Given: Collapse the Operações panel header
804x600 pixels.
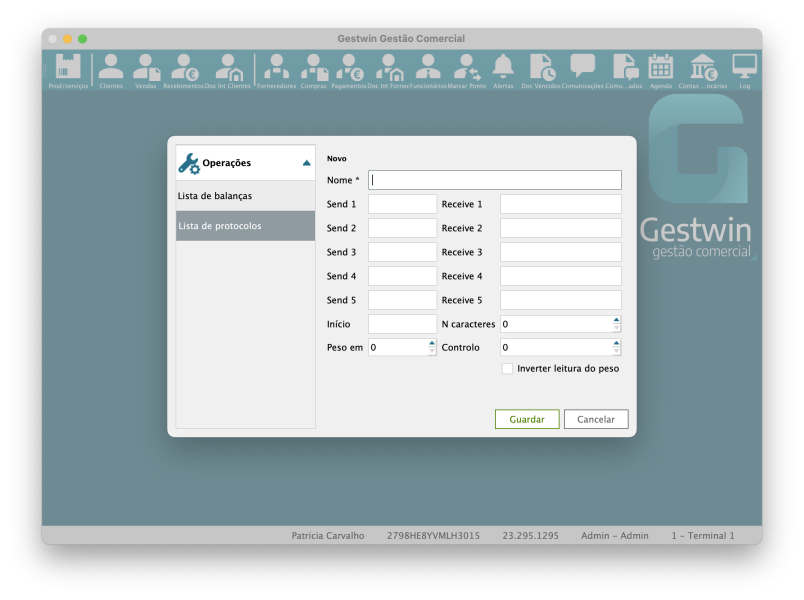Looking at the screenshot, I should coord(306,163).
